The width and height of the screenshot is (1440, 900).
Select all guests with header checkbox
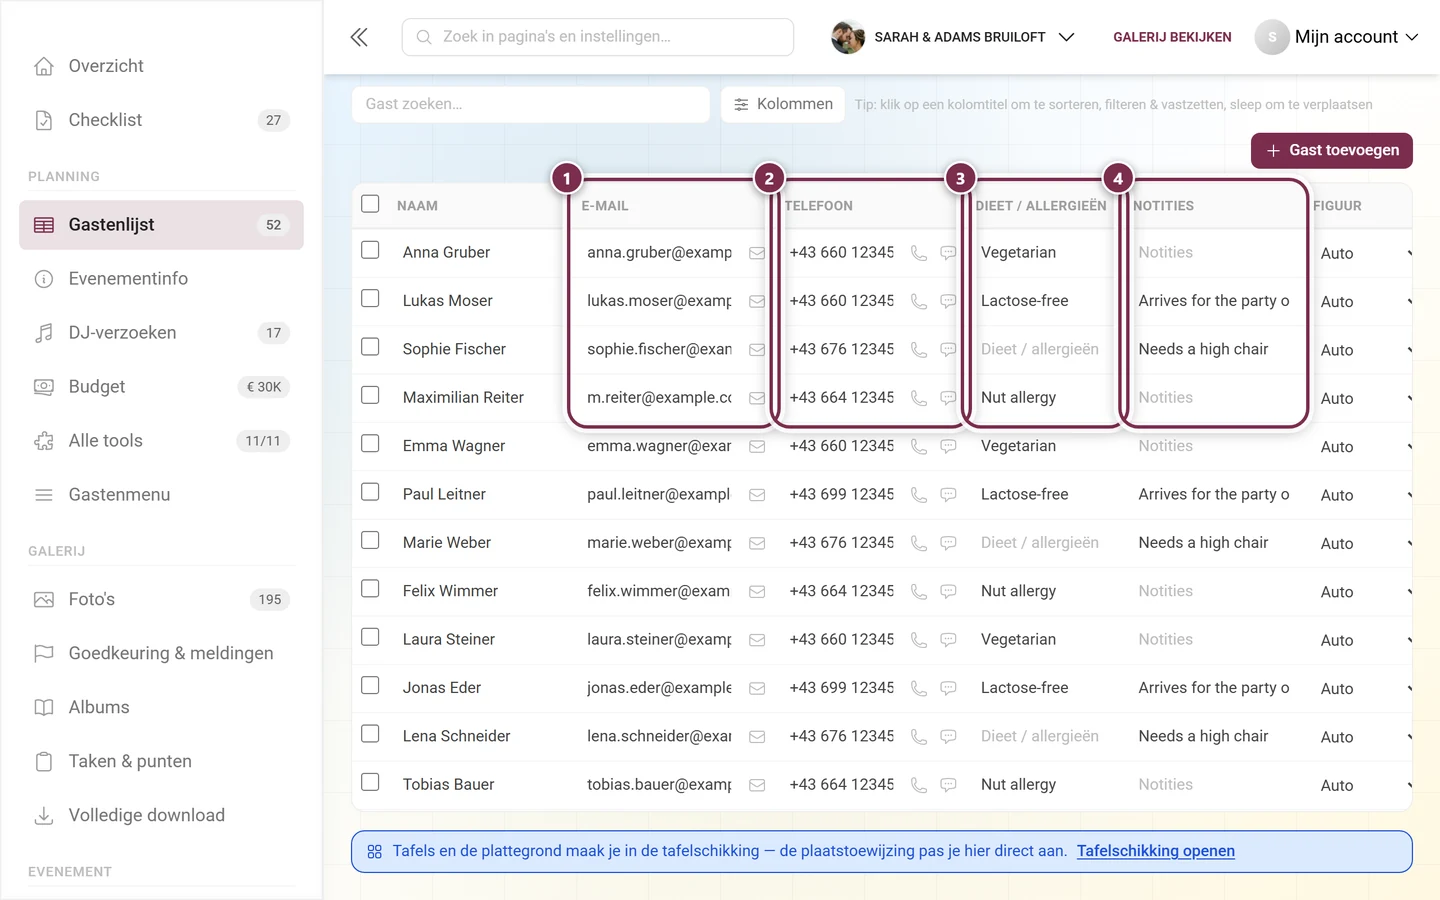(370, 204)
